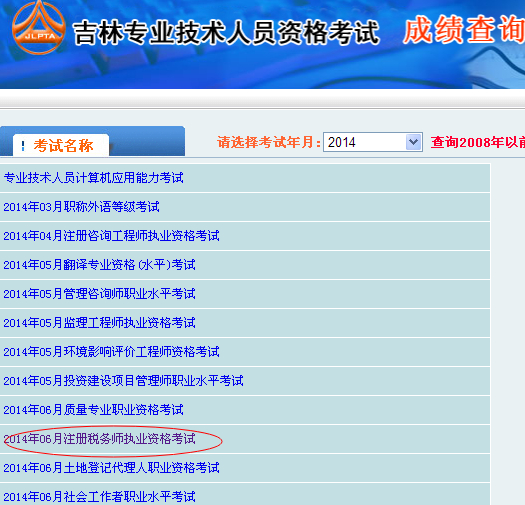Open 2014年05月监理工程师执业资格考试 link

(x=99, y=322)
